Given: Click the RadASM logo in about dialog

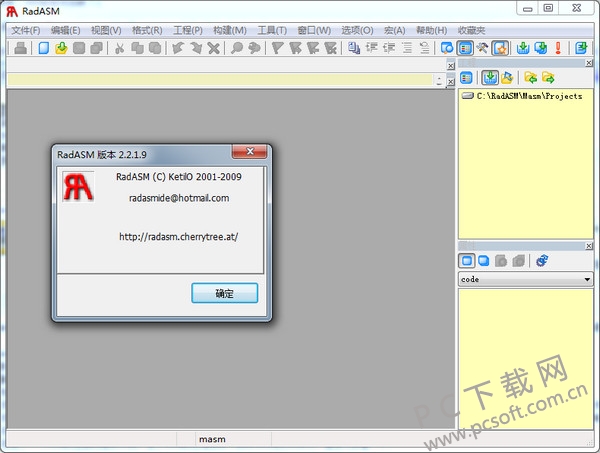Looking at the screenshot, I should point(78,187).
